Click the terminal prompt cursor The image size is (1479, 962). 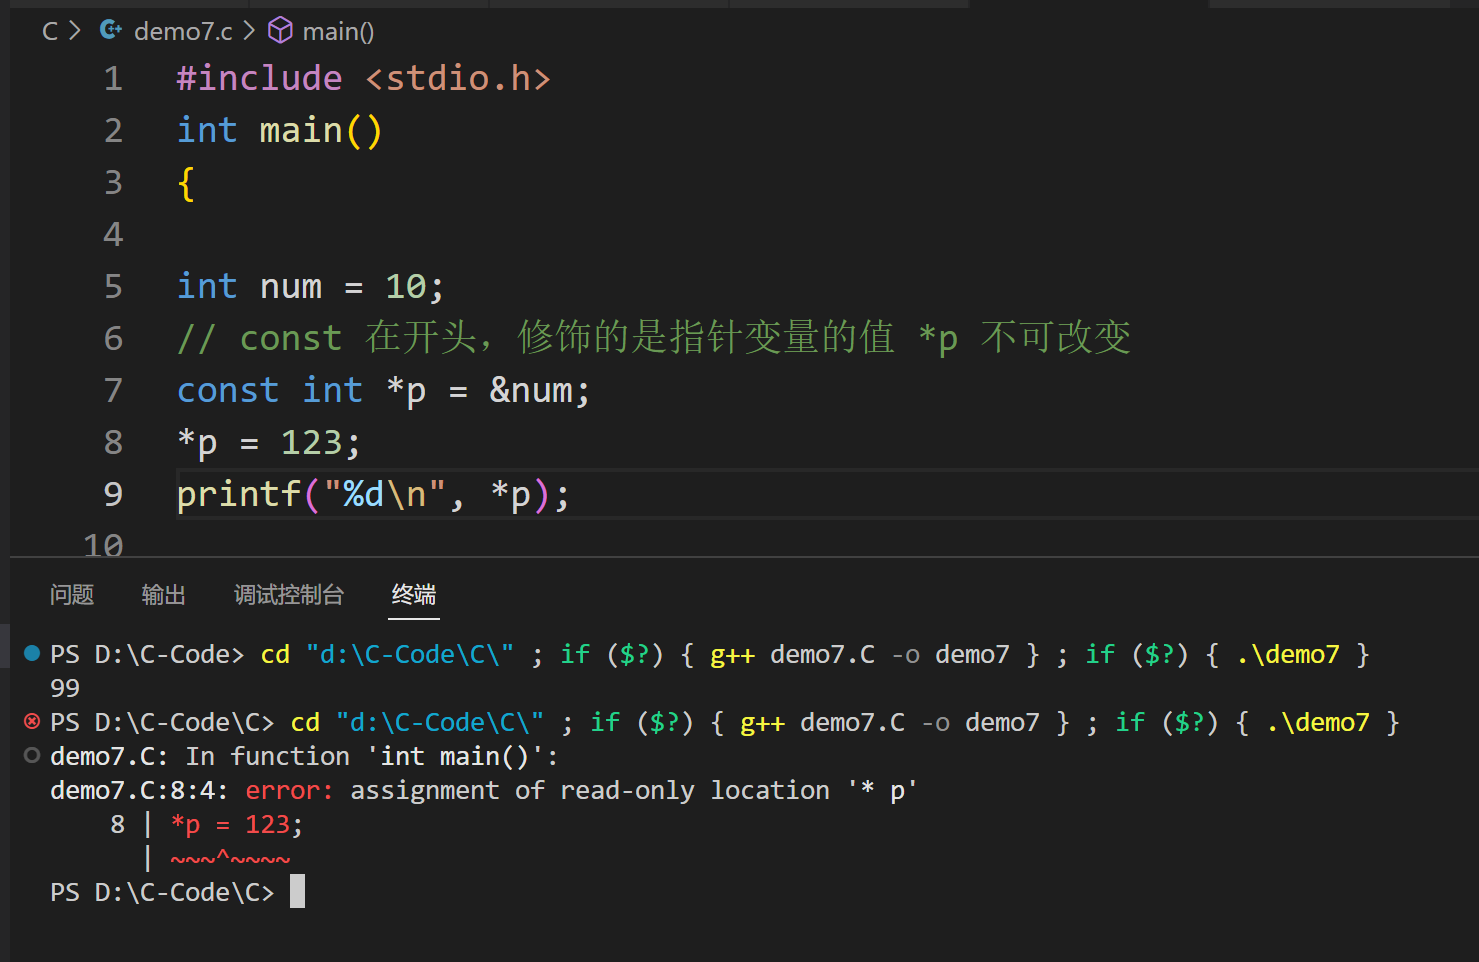coord(297,891)
